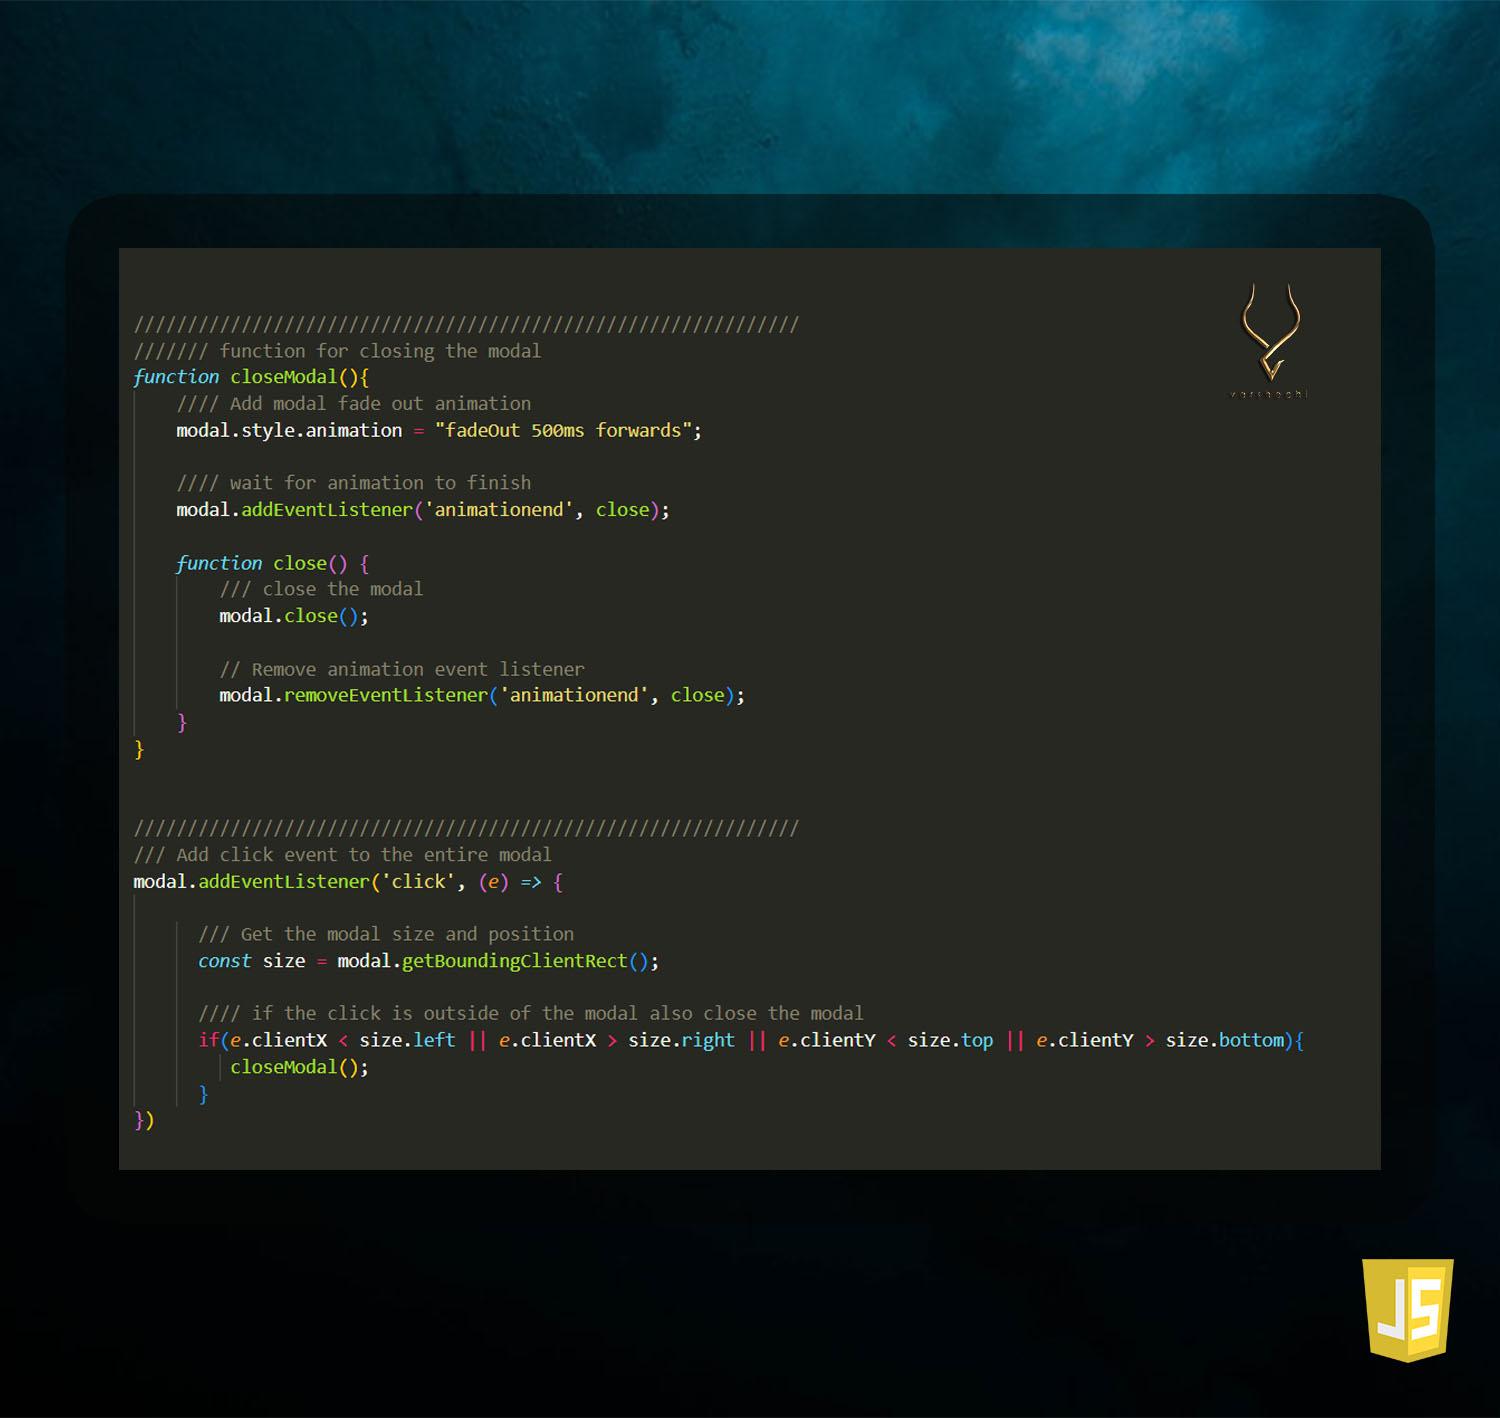Click the 'click' event string
This screenshot has height=1418, width=1500.
[418, 882]
